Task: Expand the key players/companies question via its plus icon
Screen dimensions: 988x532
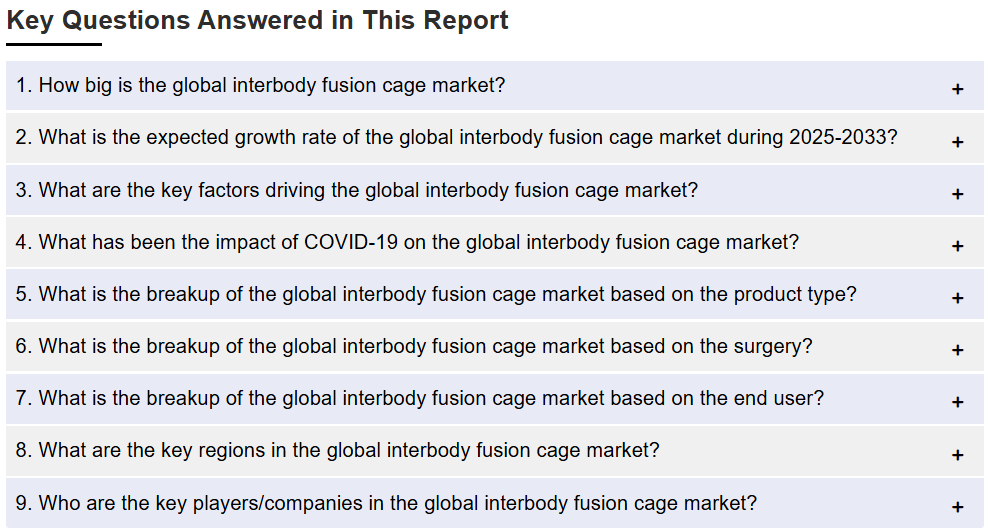Action: [x=957, y=507]
